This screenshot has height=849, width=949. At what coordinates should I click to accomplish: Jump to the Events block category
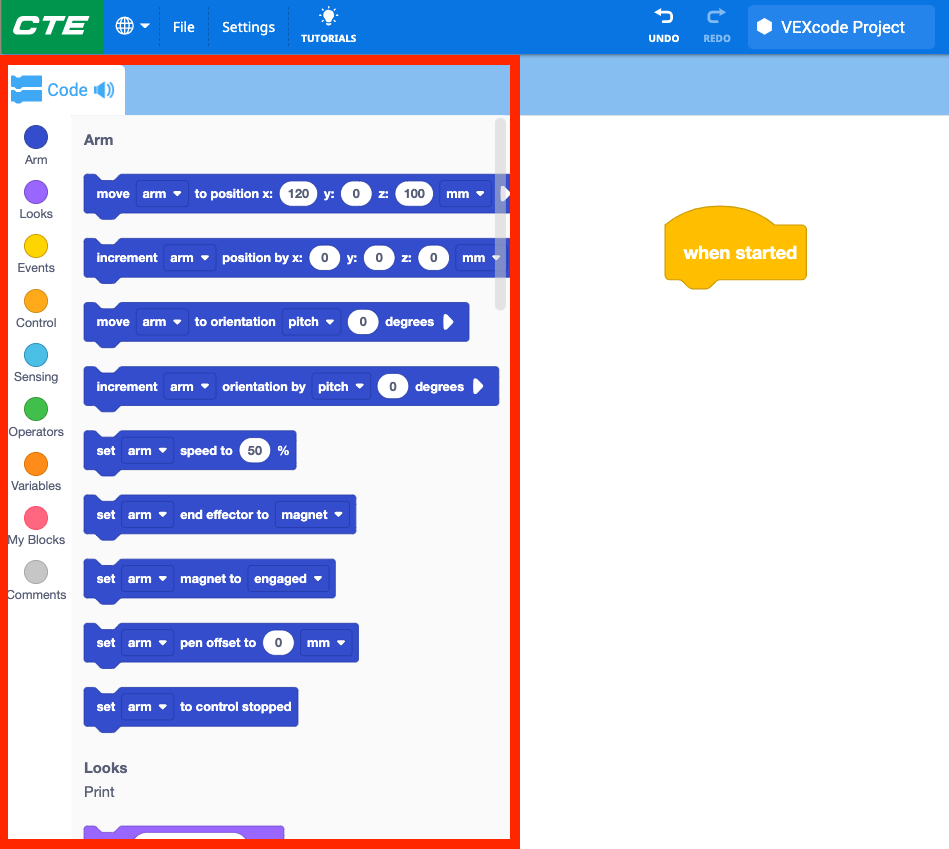pos(36,246)
